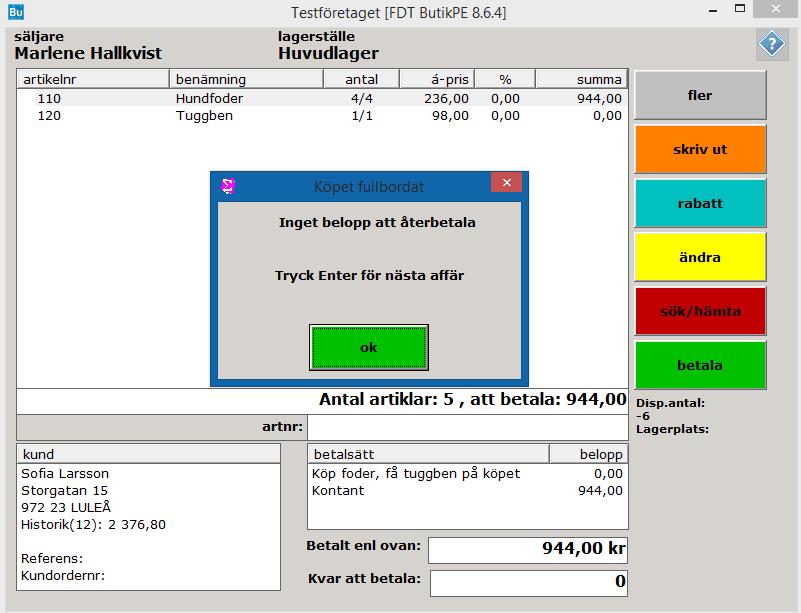Select the Kontant payment row

[x=467, y=490]
